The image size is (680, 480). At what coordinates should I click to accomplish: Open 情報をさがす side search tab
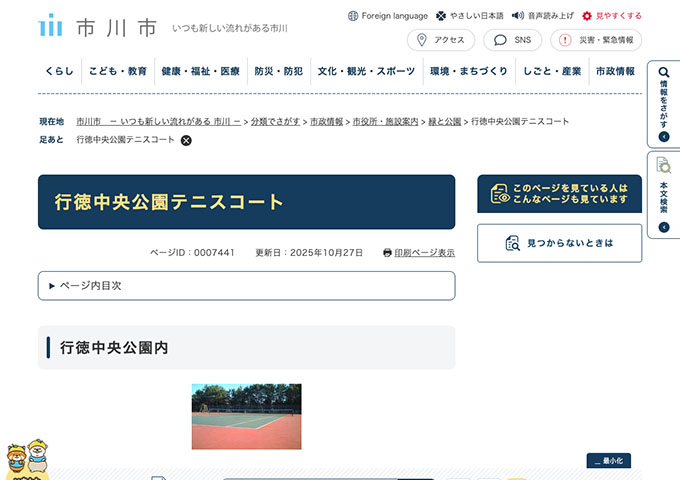click(664, 104)
